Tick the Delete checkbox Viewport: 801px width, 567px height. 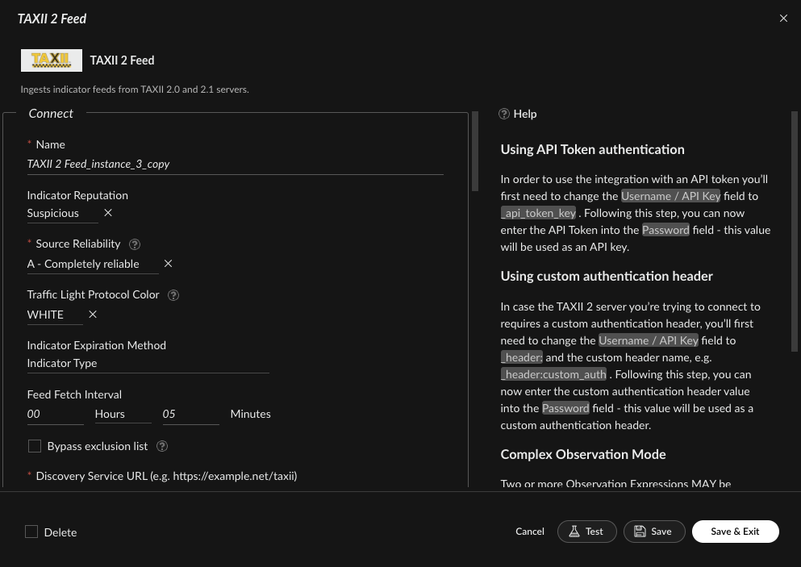pos(32,532)
